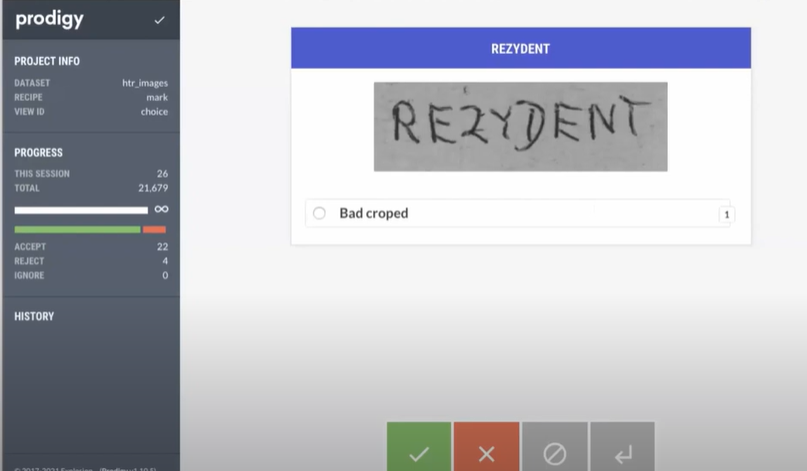The width and height of the screenshot is (807, 471).
Task: Click the undo return-arrow button
Action: click(622, 446)
